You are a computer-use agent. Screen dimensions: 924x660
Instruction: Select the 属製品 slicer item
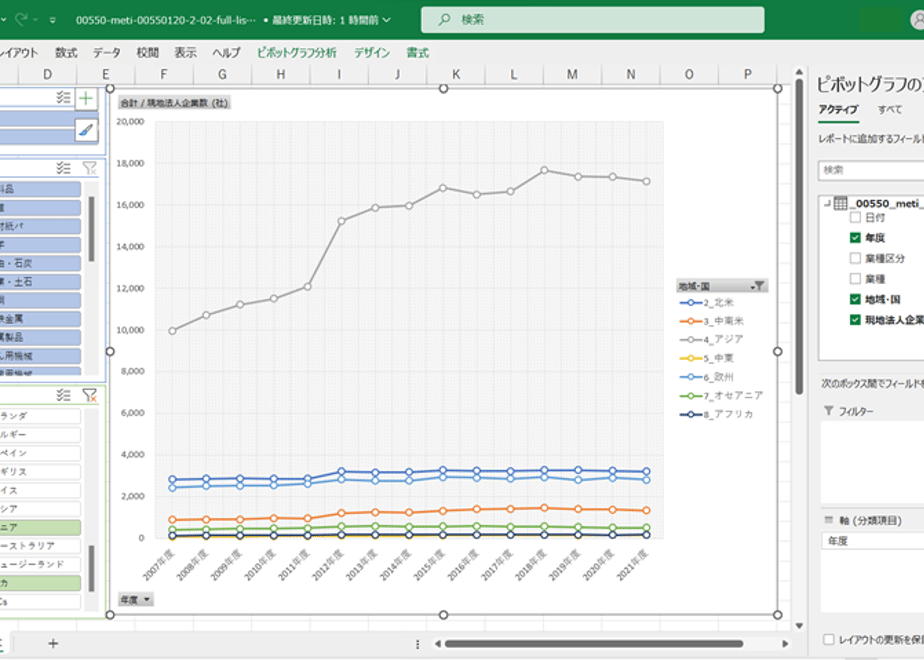coord(40,337)
